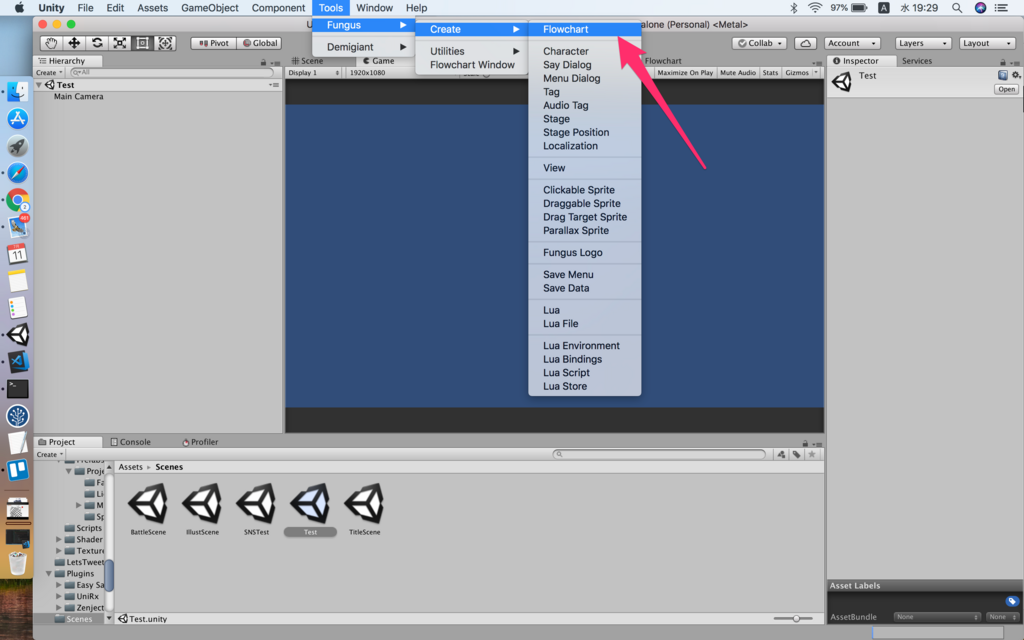1024x640 pixels.
Task: Open Hierarchy Create button
Action: (x=49, y=72)
